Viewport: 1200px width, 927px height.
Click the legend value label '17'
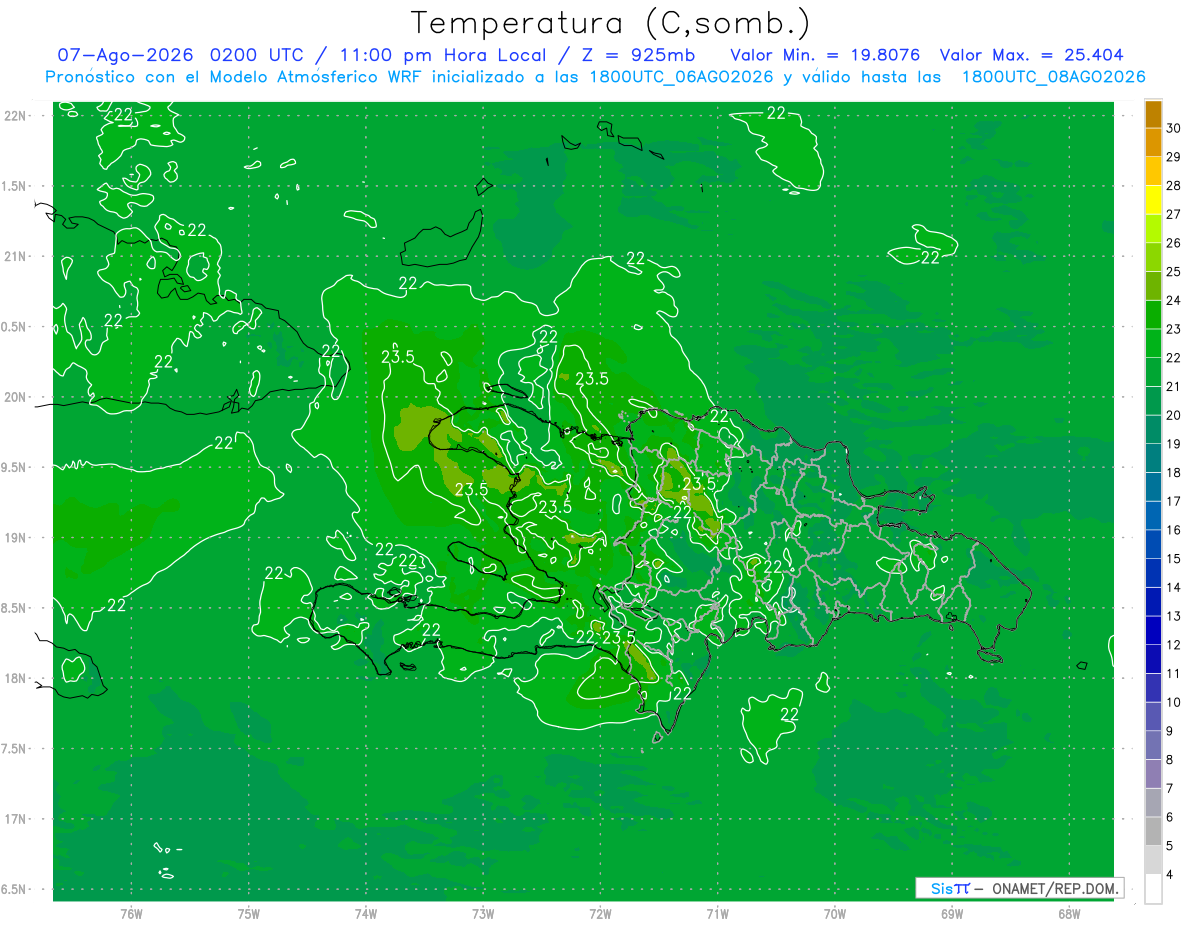1174,501
